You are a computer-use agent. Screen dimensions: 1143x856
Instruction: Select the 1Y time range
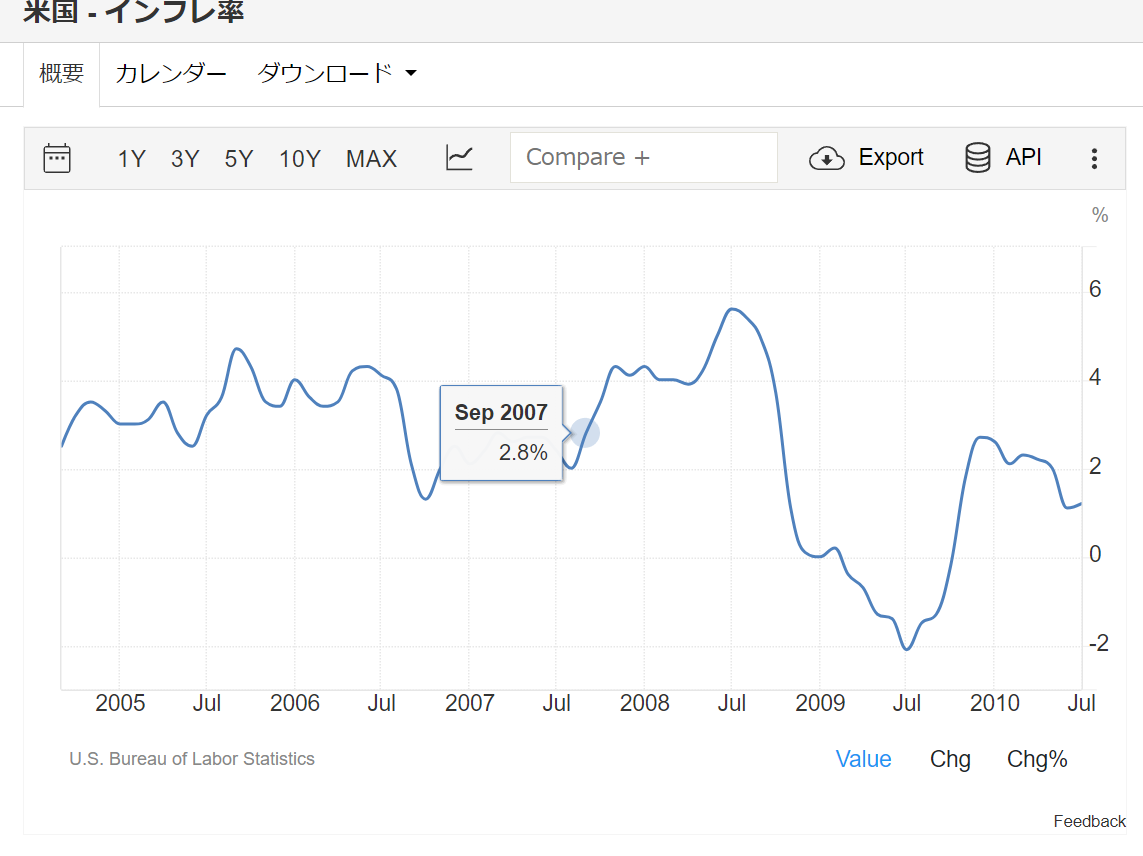(131, 159)
